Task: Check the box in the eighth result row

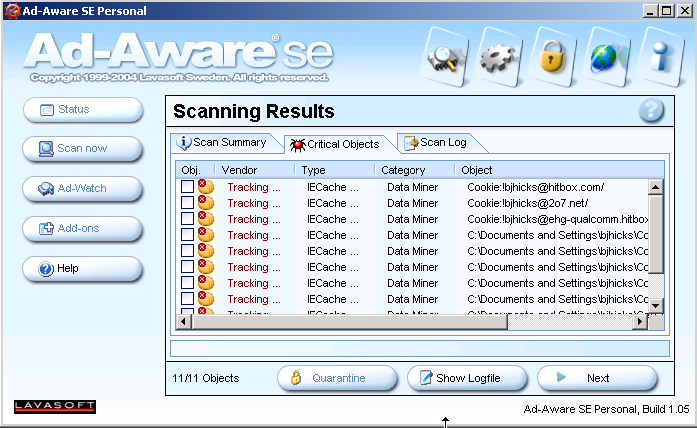Action: point(187,299)
